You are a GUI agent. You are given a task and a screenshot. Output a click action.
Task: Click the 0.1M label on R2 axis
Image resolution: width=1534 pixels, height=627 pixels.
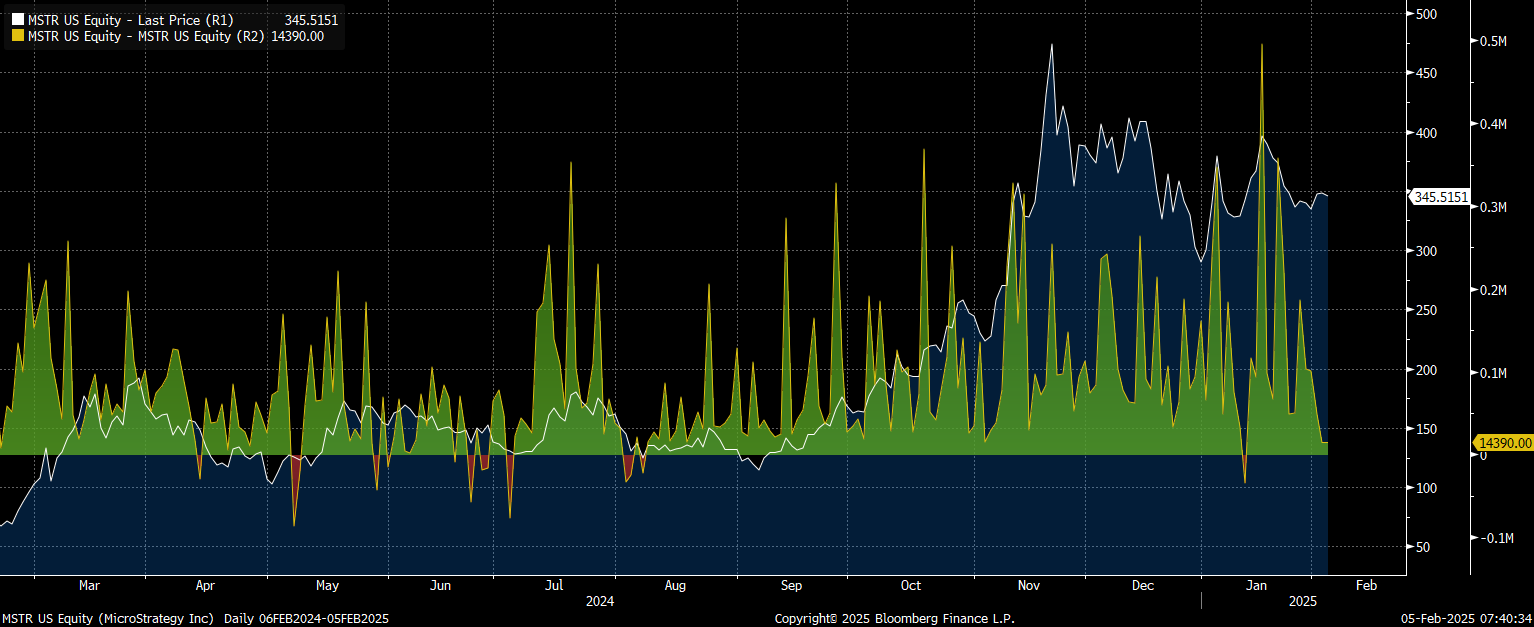(x=1493, y=373)
